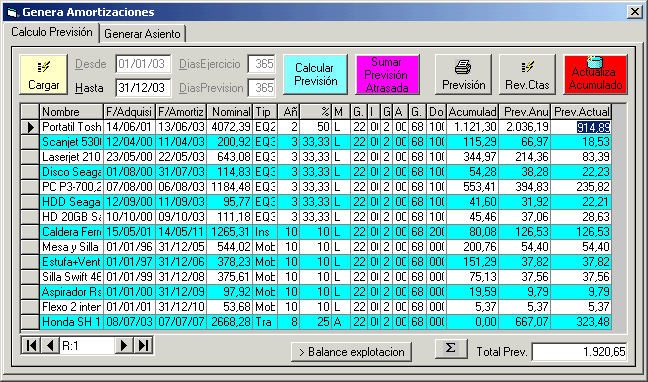Click the 1265,31 nominal cell
Image resolution: width=648 pixels, height=382 pixels.
tap(229, 232)
